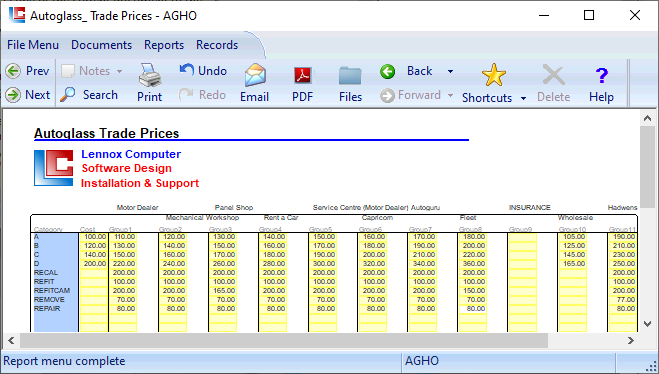Viewport: 659px width, 374px height.
Task: Open the Email envelope icon
Action: (255, 75)
